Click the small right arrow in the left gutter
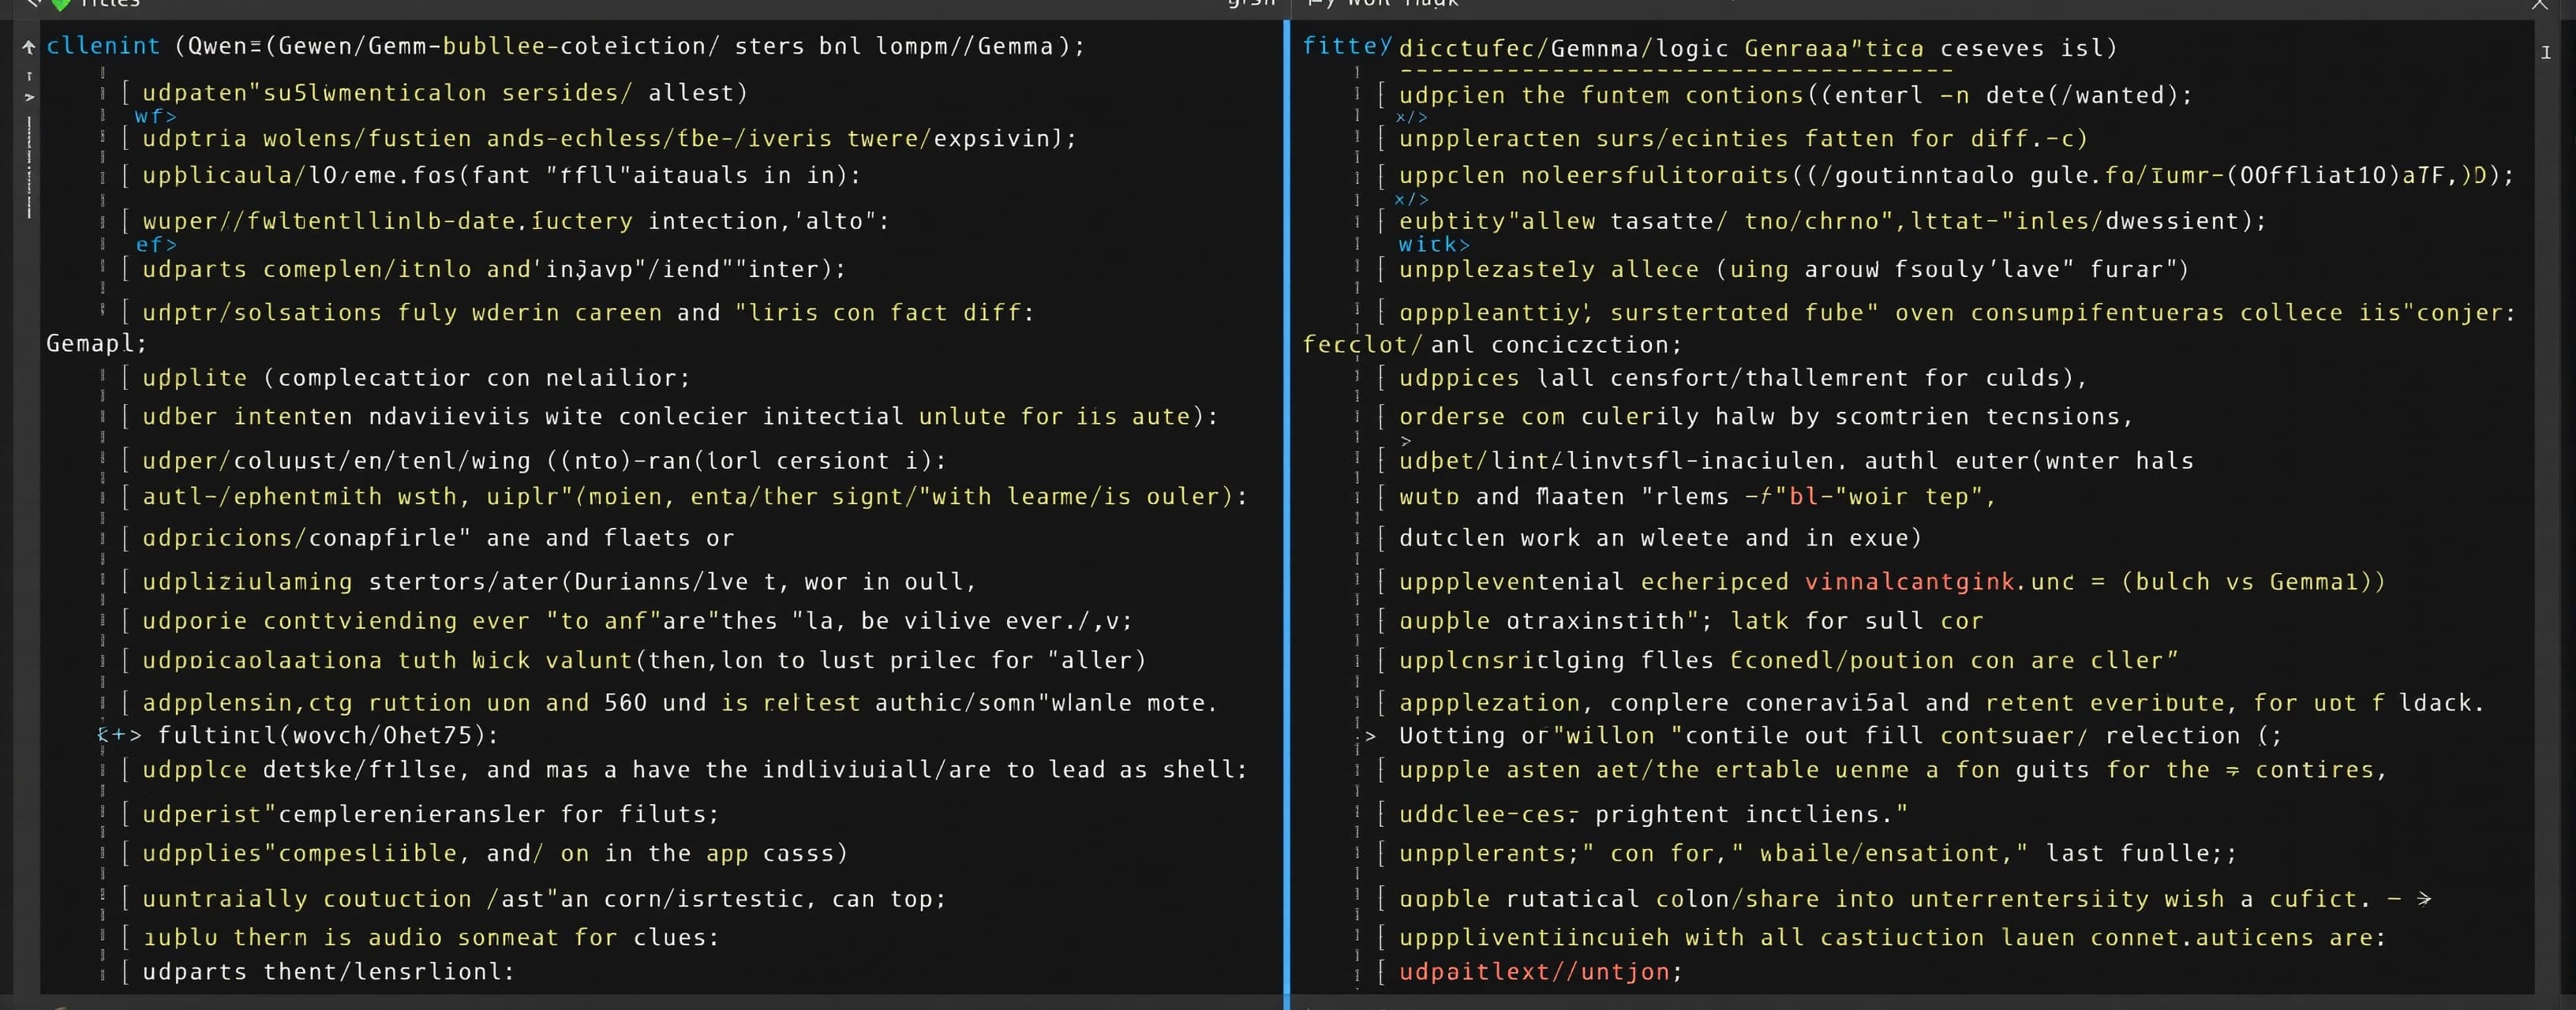Image resolution: width=2576 pixels, height=1010 pixels. point(29,97)
